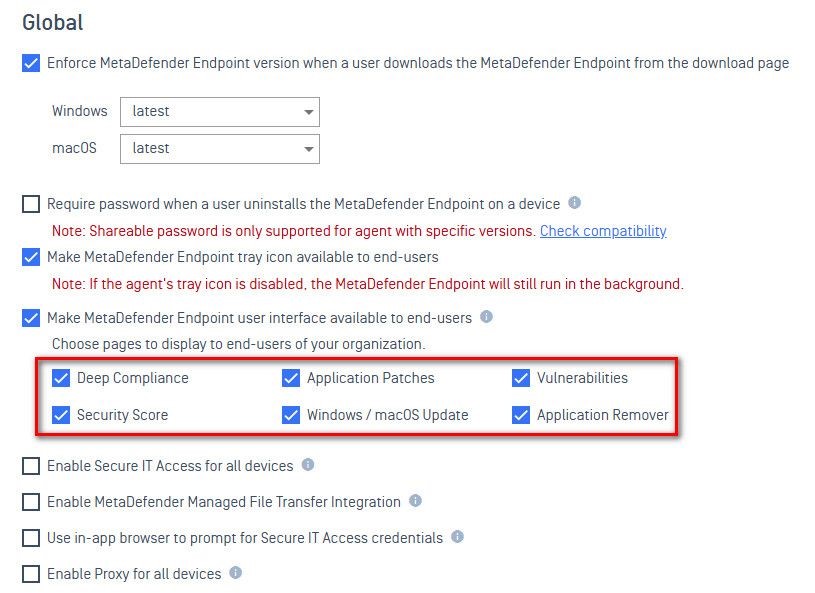Uncheck Security Score page option
This screenshot has height=593, width=815.
point(61,415)
